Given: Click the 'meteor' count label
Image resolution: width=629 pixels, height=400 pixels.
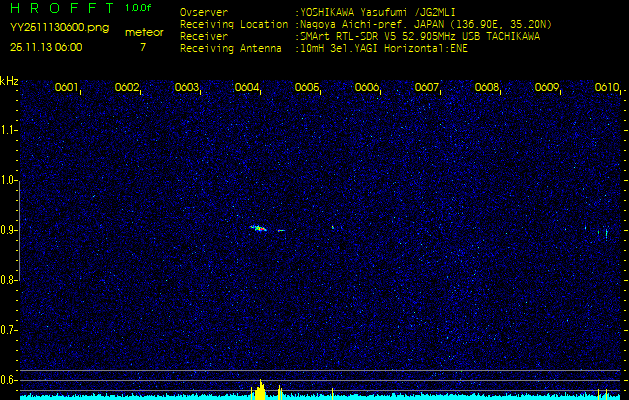Looking at the screenshot, I should (144, 33).
